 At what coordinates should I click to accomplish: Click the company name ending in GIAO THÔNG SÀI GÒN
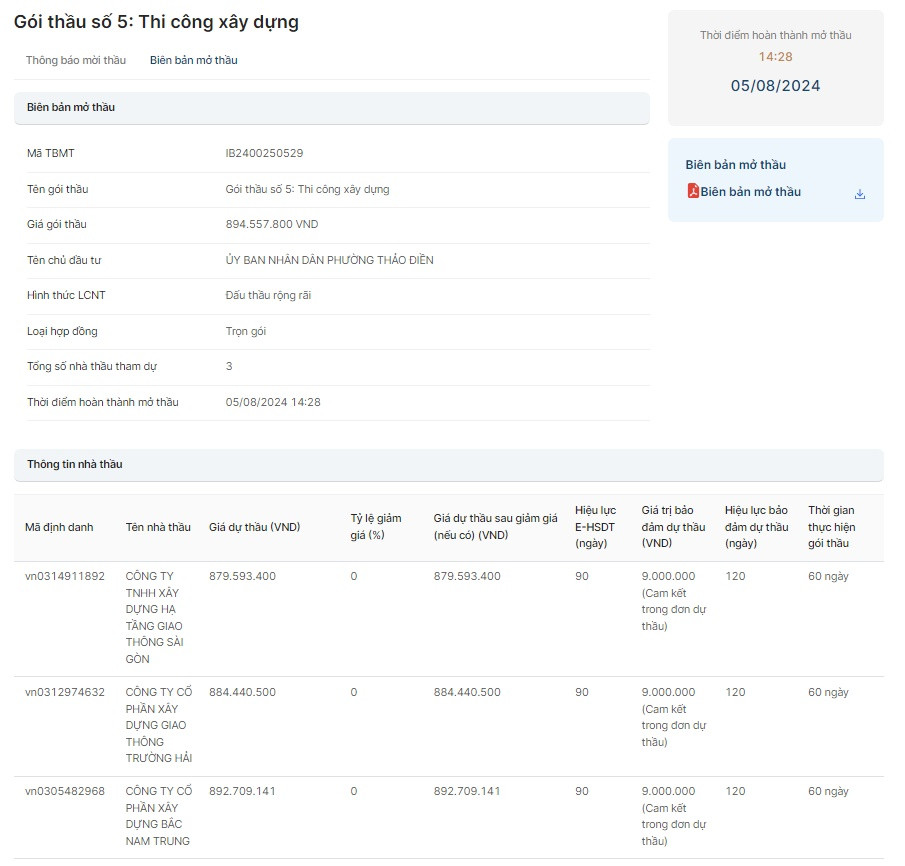155,617
